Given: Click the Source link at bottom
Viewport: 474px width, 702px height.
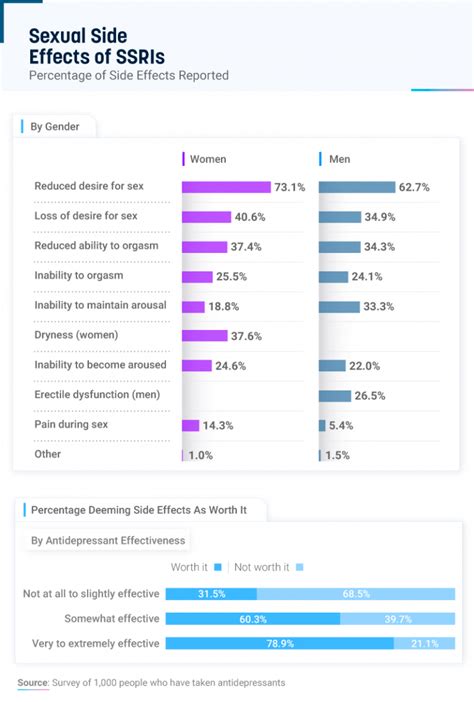Looking at the screenshot, I should pyautogui.click(x=33, y=683).
